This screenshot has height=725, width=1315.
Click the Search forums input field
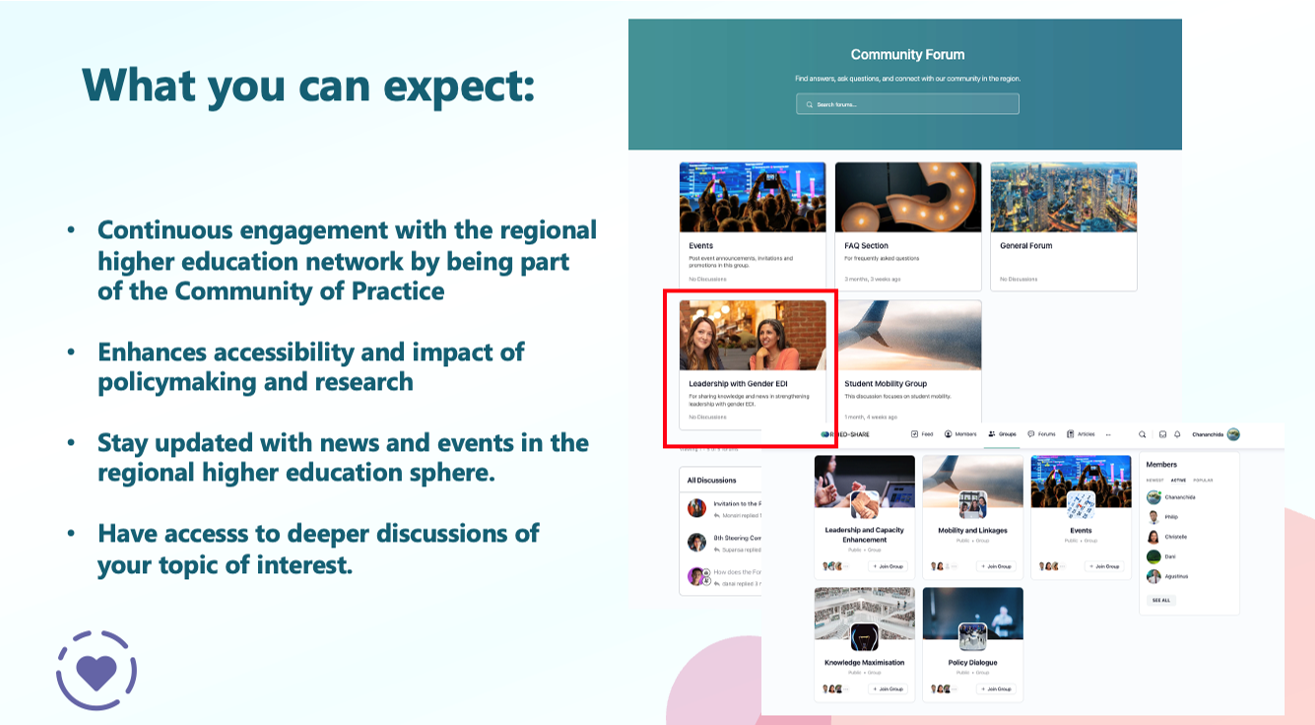tap(907, 104)
